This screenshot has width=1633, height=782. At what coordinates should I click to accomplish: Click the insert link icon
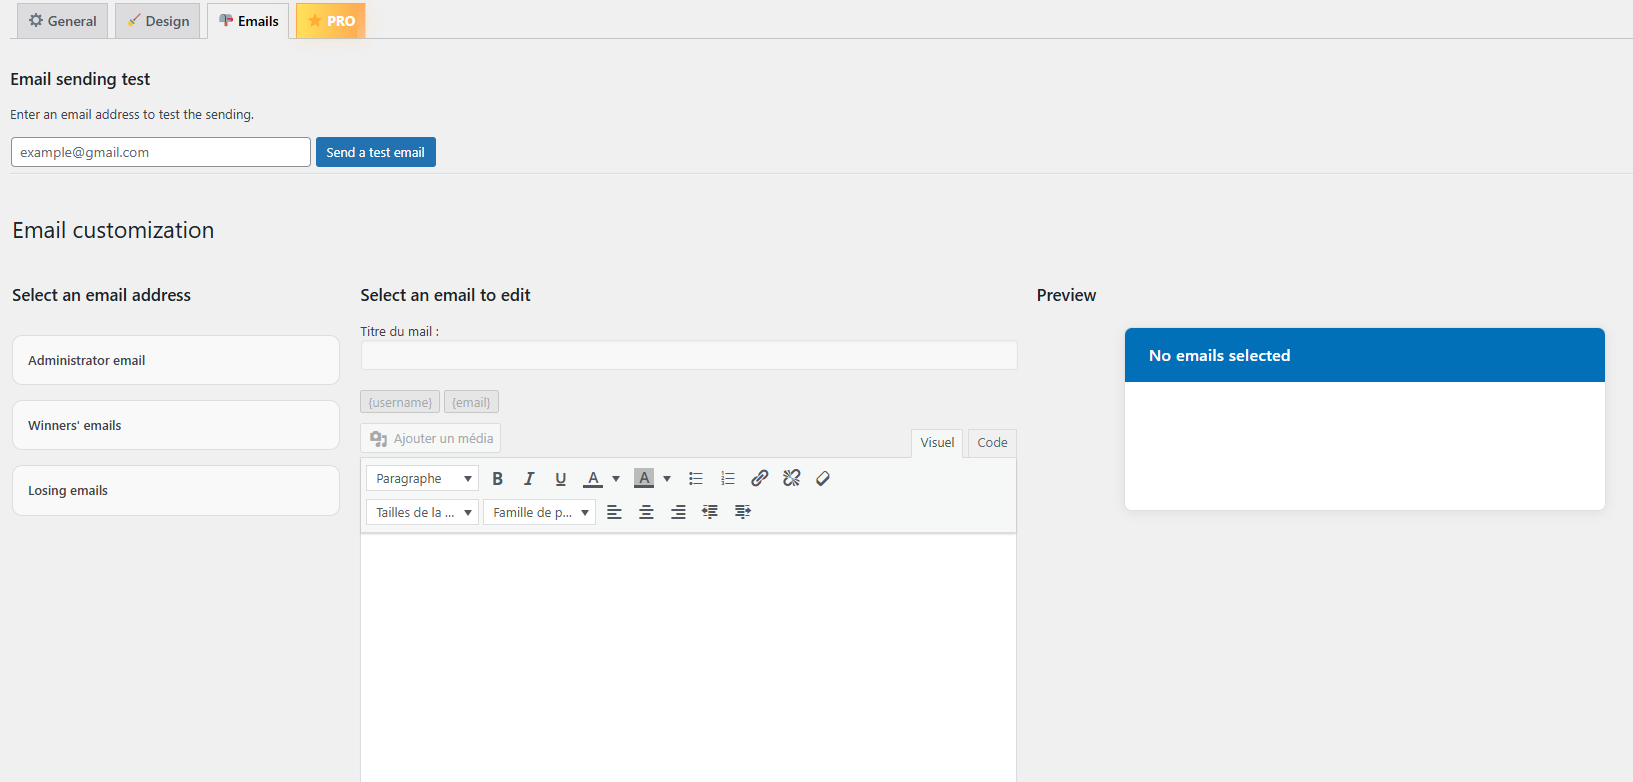[x=760, y=479]
